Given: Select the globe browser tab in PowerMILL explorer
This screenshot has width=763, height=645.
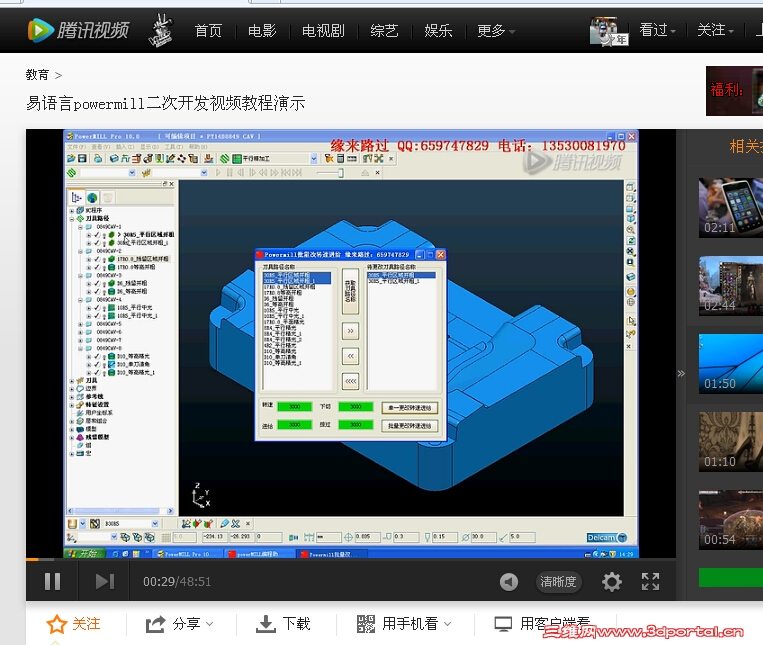Looking at the screenshot, I should 92,197.
